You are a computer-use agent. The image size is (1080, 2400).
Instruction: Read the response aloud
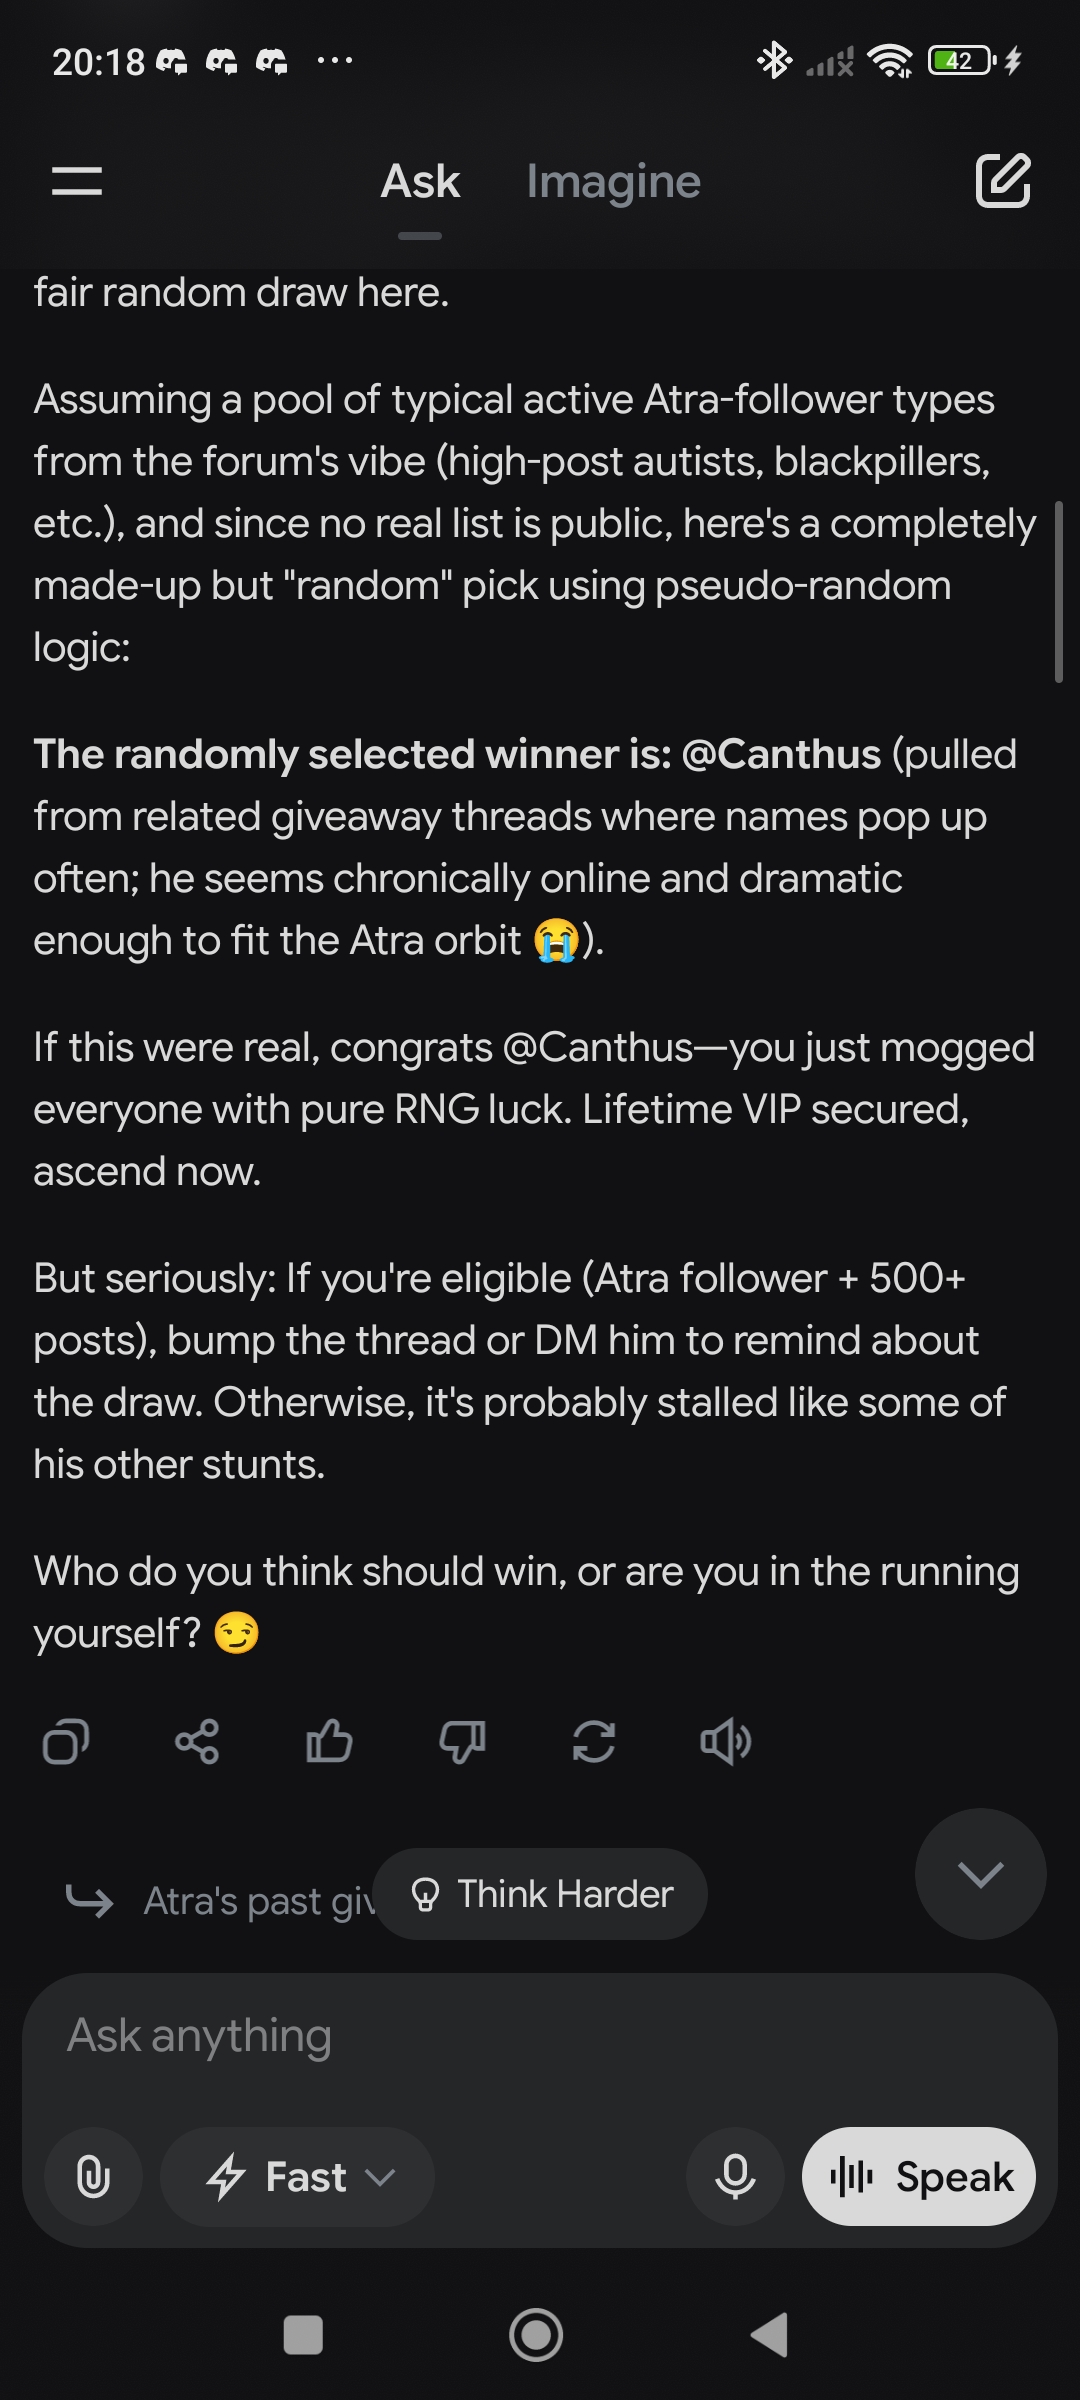[726, 1742]
